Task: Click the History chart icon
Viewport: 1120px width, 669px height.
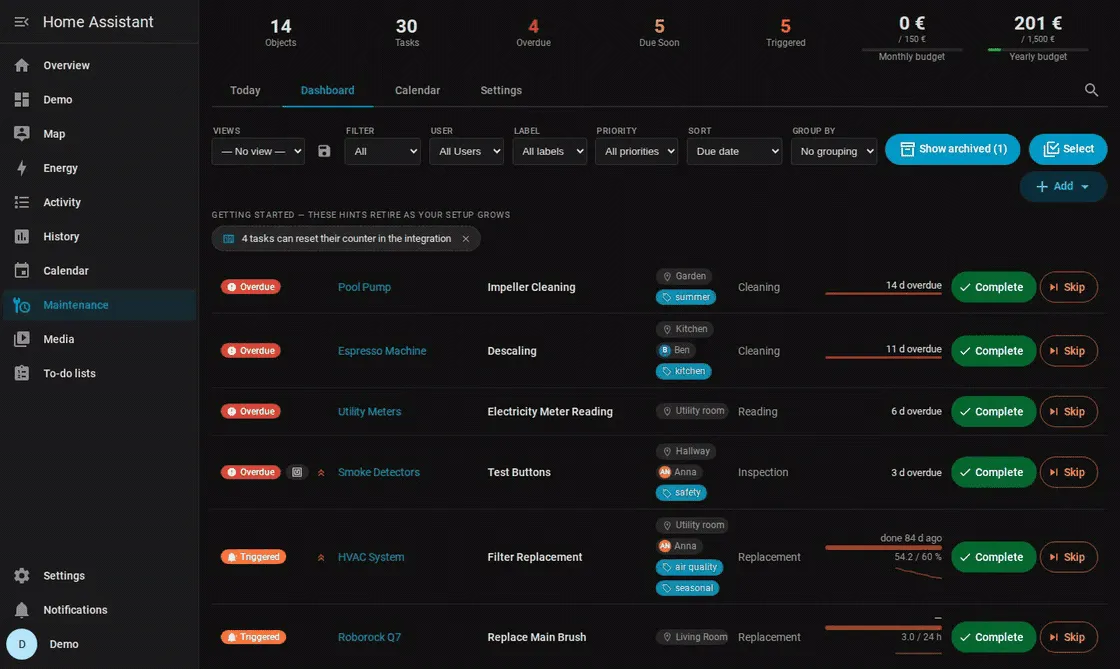Action: tap(21, 237)
